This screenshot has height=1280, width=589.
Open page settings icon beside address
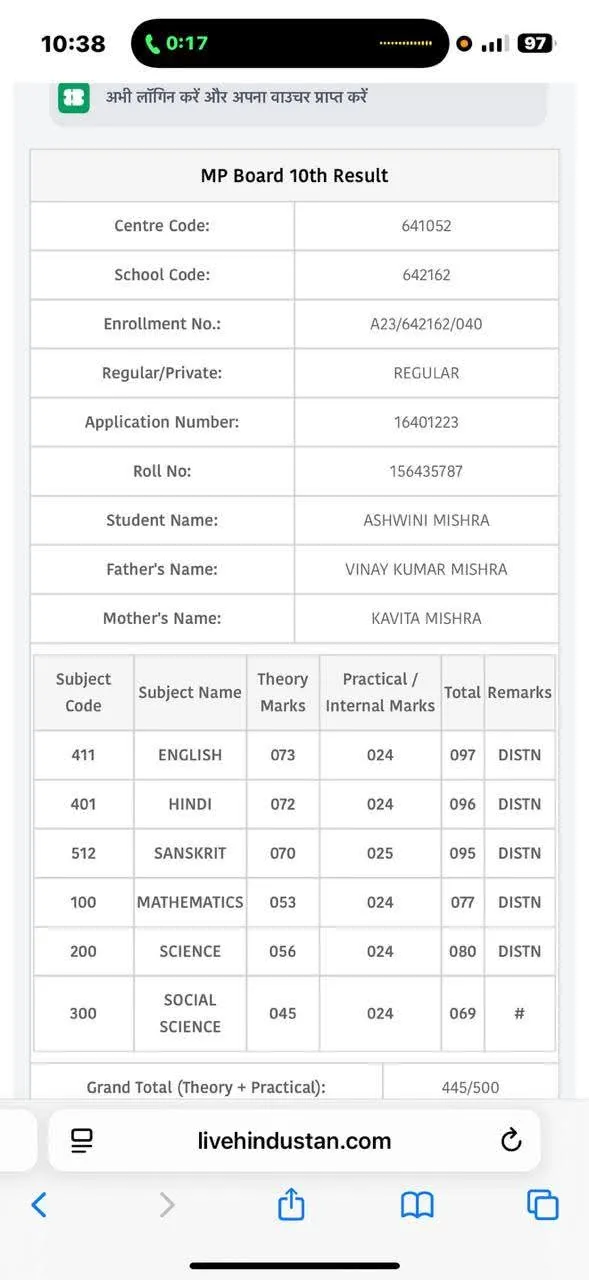[x=82, y=1140]
